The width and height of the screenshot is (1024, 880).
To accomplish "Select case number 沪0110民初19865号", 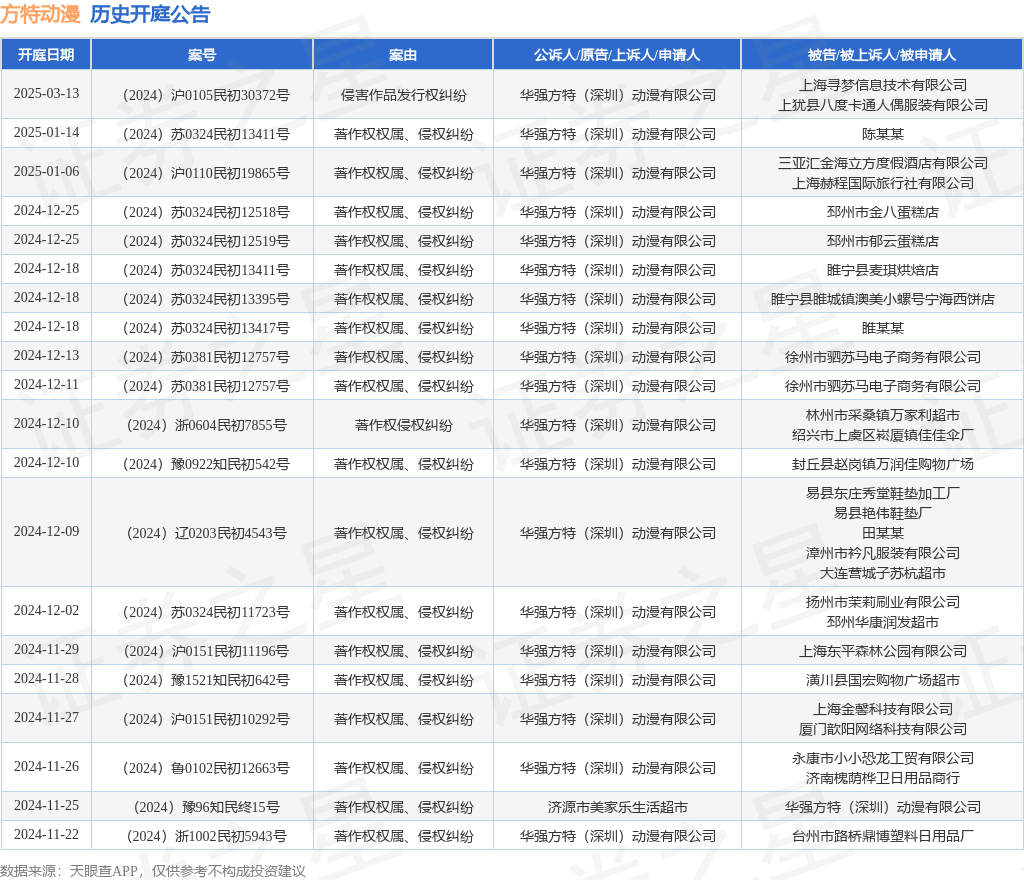I will click(x=206, y=173).
